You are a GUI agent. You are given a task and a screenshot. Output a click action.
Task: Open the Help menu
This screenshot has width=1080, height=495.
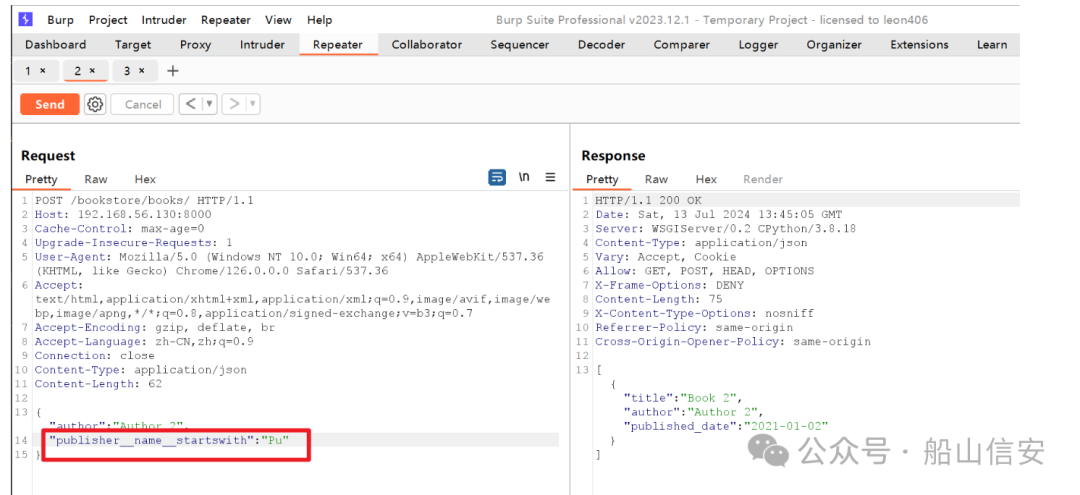click(319, 20)
